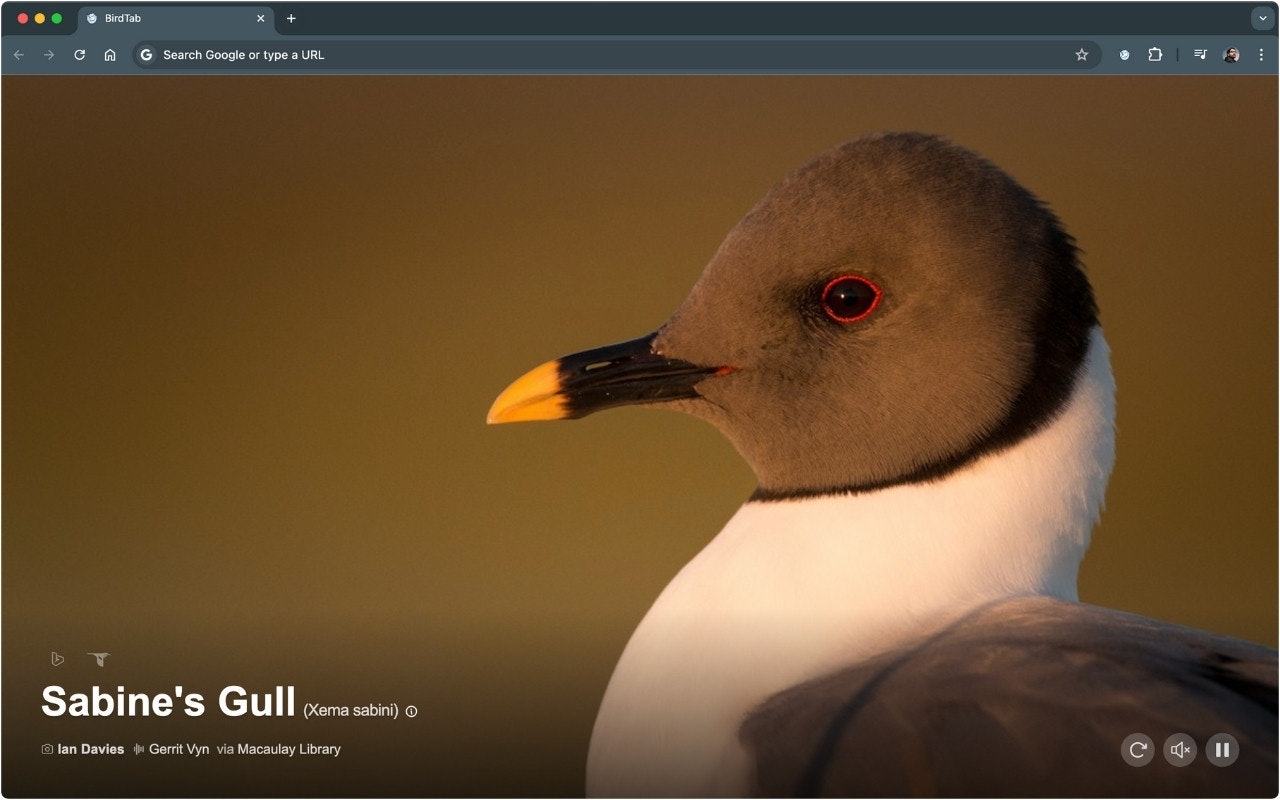
Task: Open the Chrome extensions puzzle icon
Action: click(1155, 55)
